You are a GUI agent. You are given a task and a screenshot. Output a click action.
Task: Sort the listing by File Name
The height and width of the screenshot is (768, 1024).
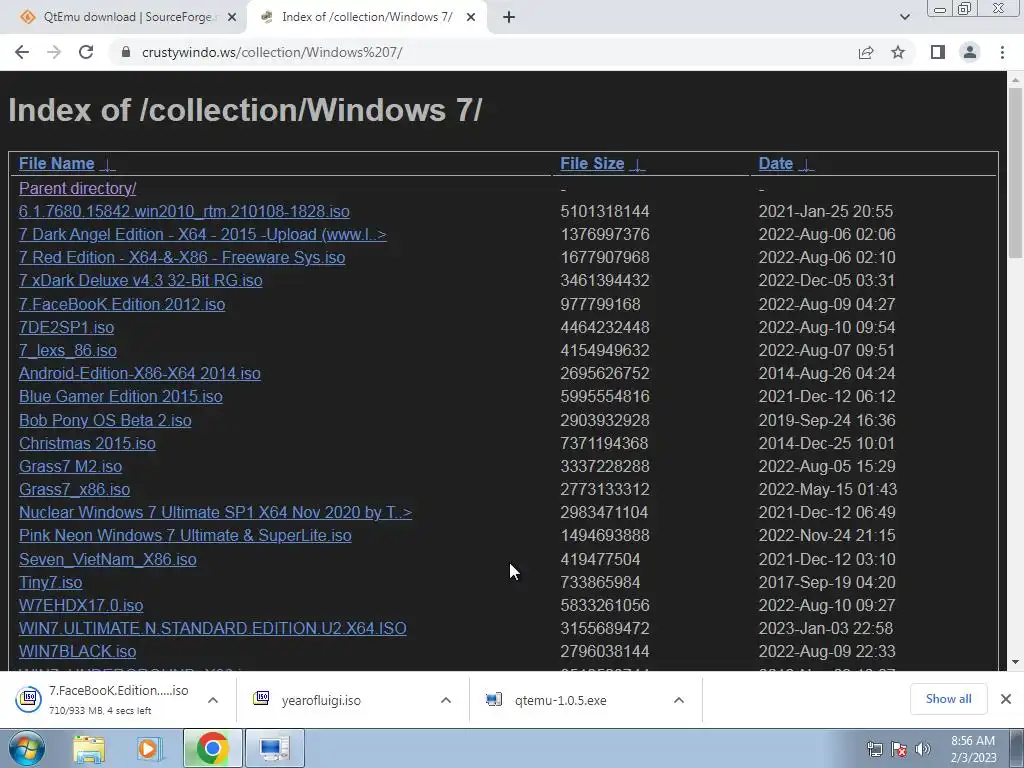coord(57,163)
